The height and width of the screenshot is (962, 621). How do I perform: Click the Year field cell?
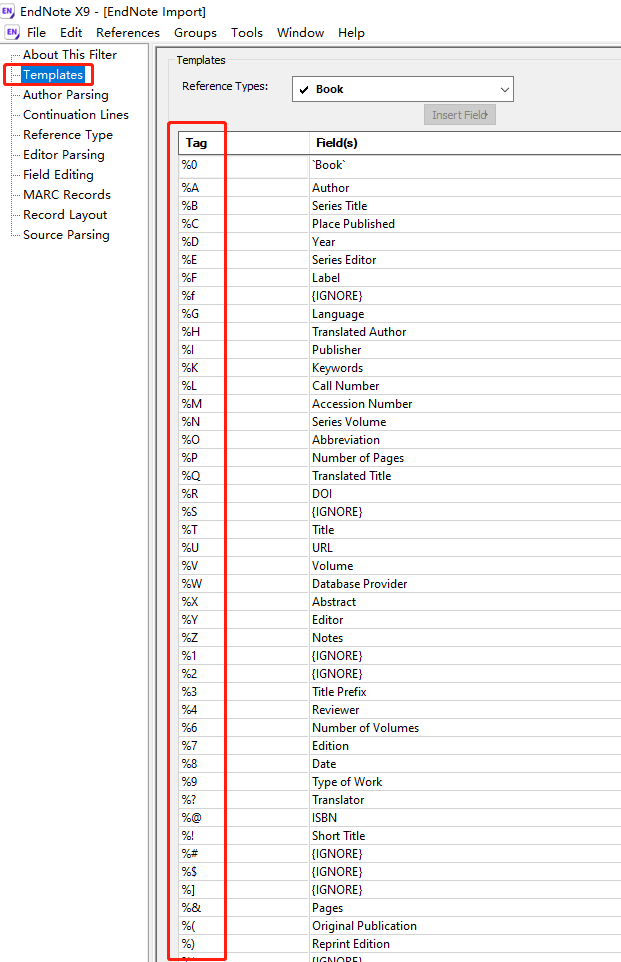tap(465, 242)
